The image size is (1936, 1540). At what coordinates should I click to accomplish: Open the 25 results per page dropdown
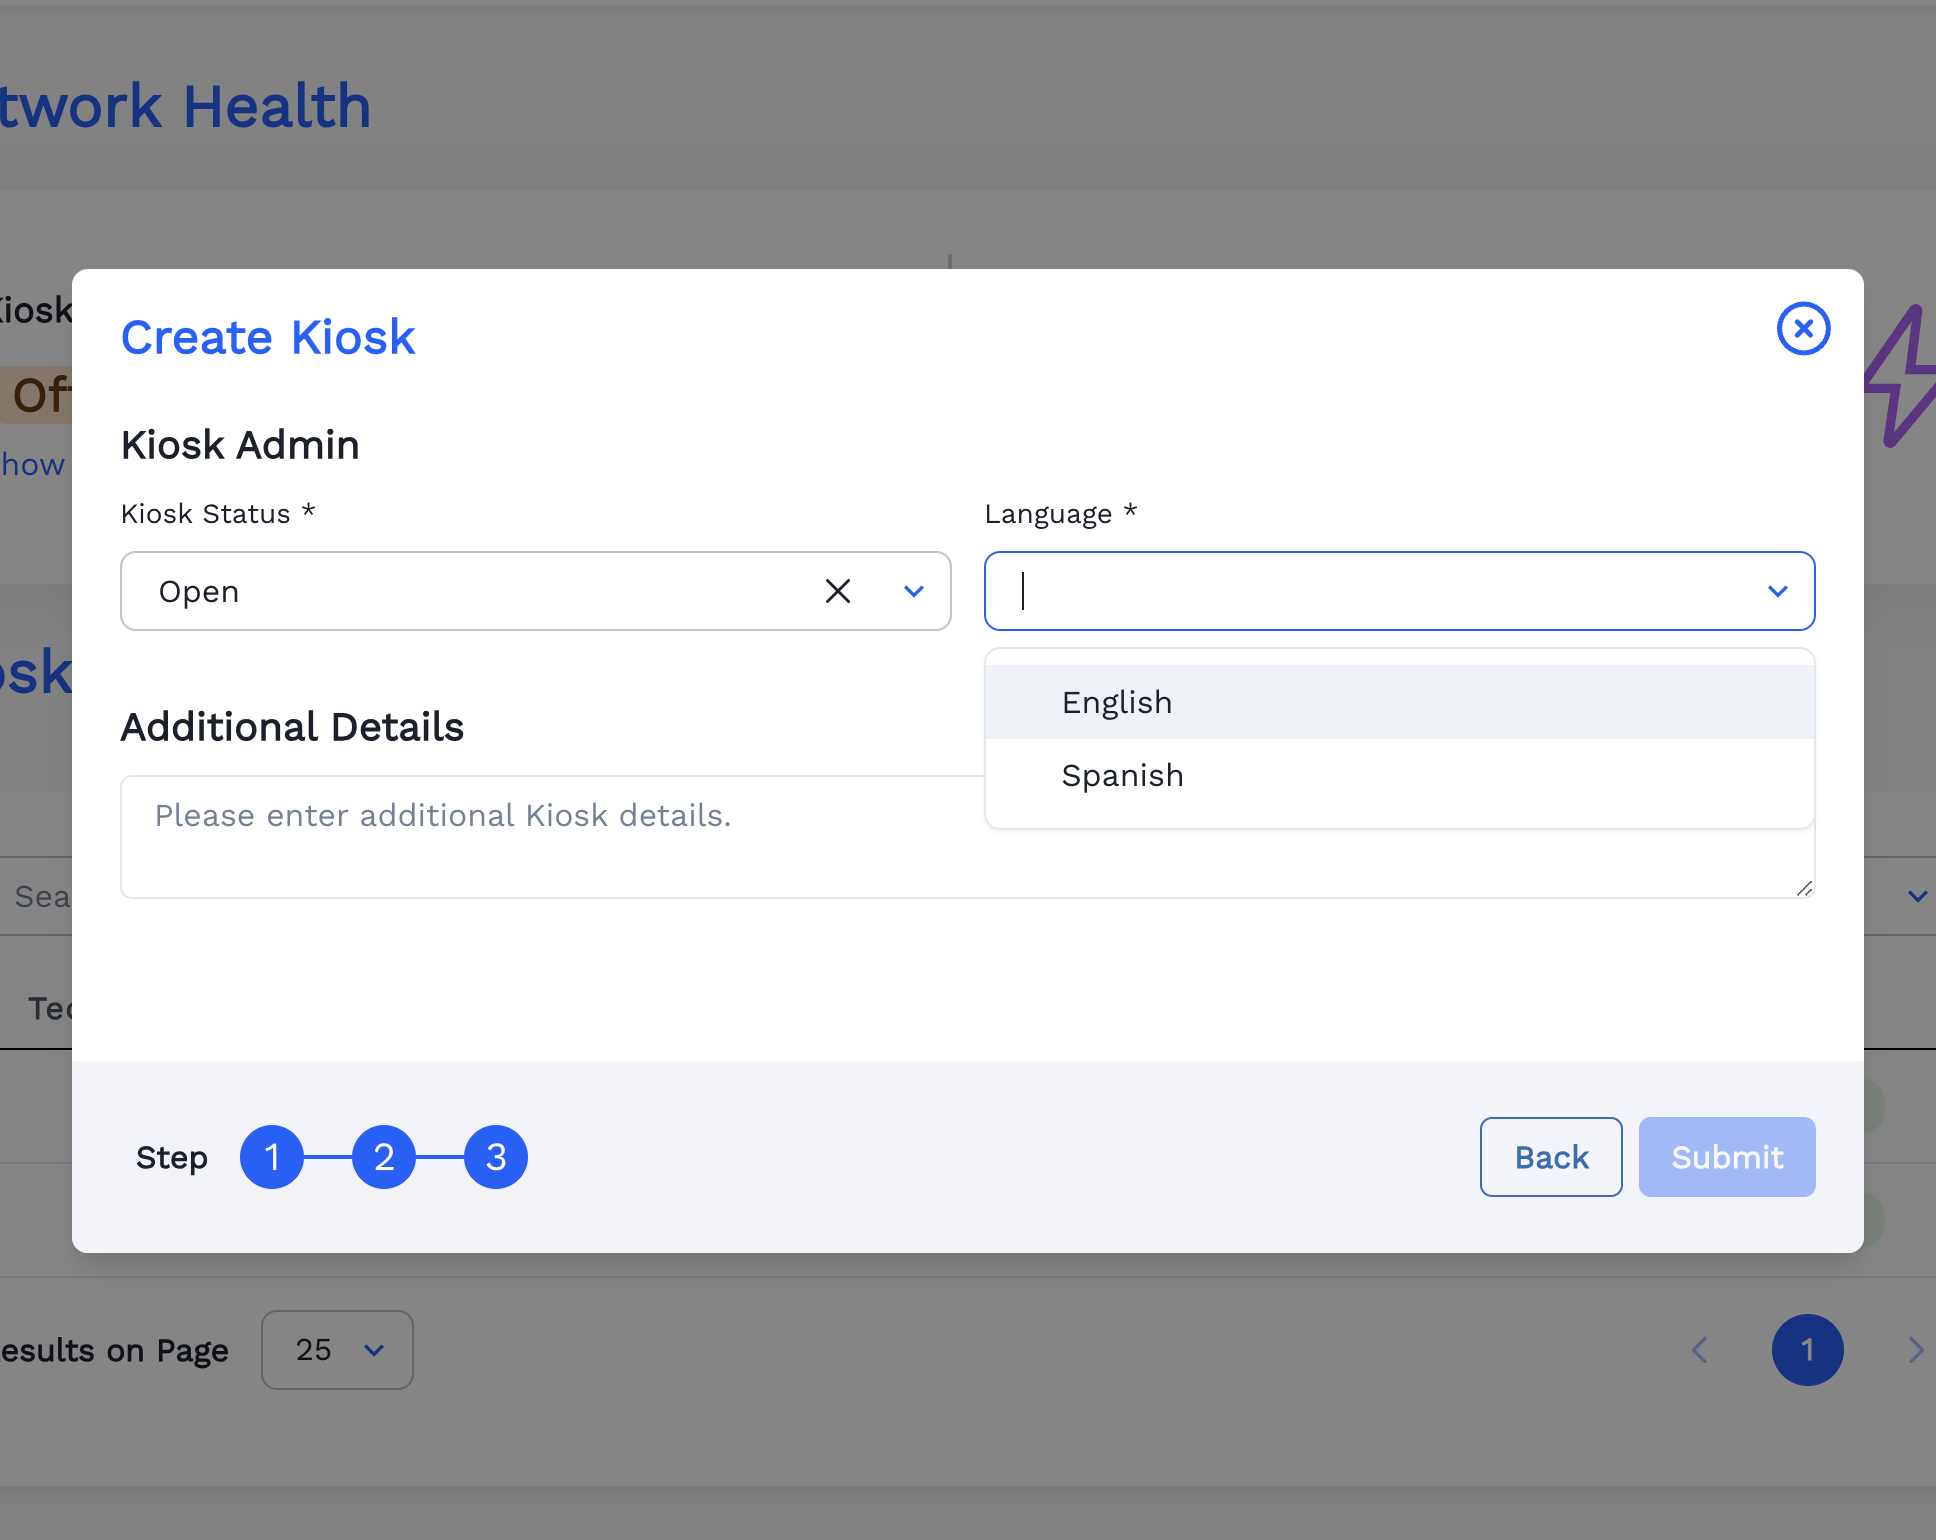point(337,1350)
